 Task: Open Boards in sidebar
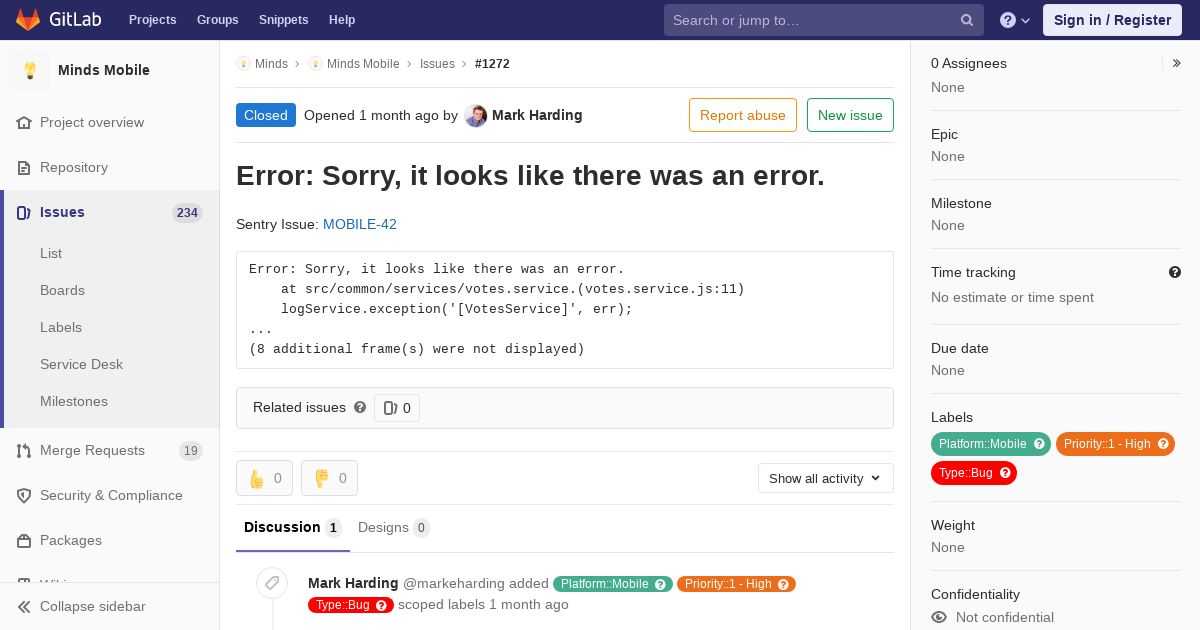coord(62,290)
